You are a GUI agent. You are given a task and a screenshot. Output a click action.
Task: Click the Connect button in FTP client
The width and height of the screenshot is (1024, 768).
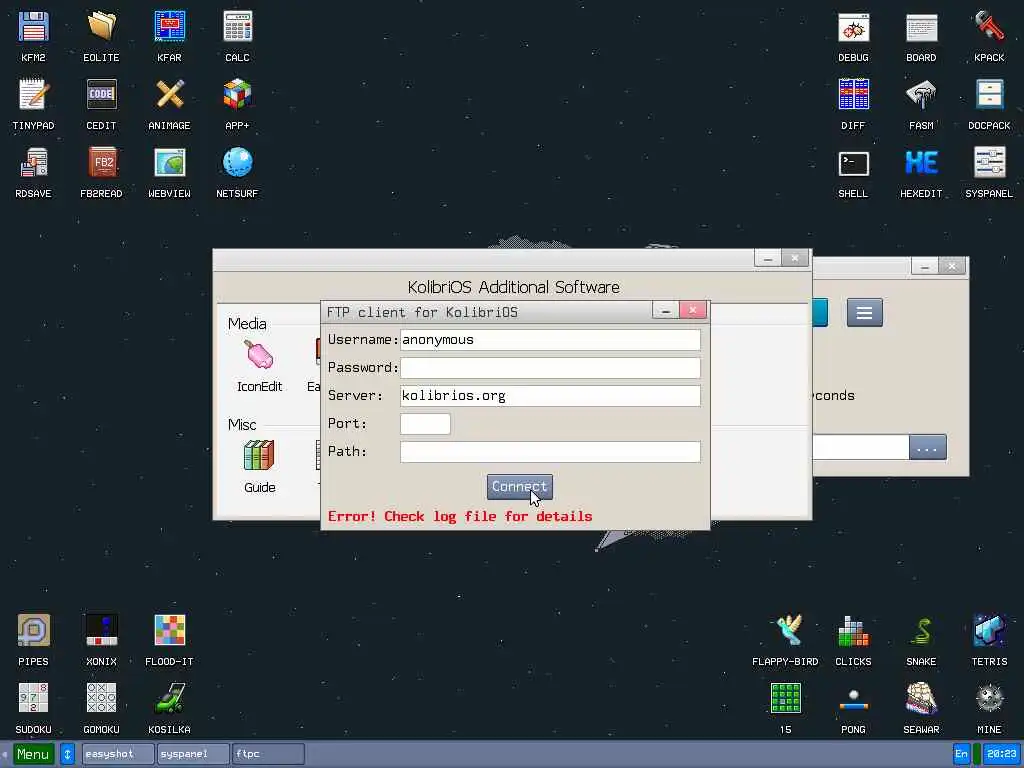click(x=520, y=487)
